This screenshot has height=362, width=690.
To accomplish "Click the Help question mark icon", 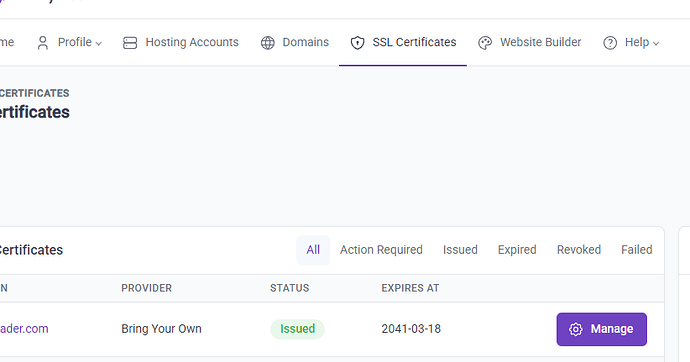I will [610, 43].
